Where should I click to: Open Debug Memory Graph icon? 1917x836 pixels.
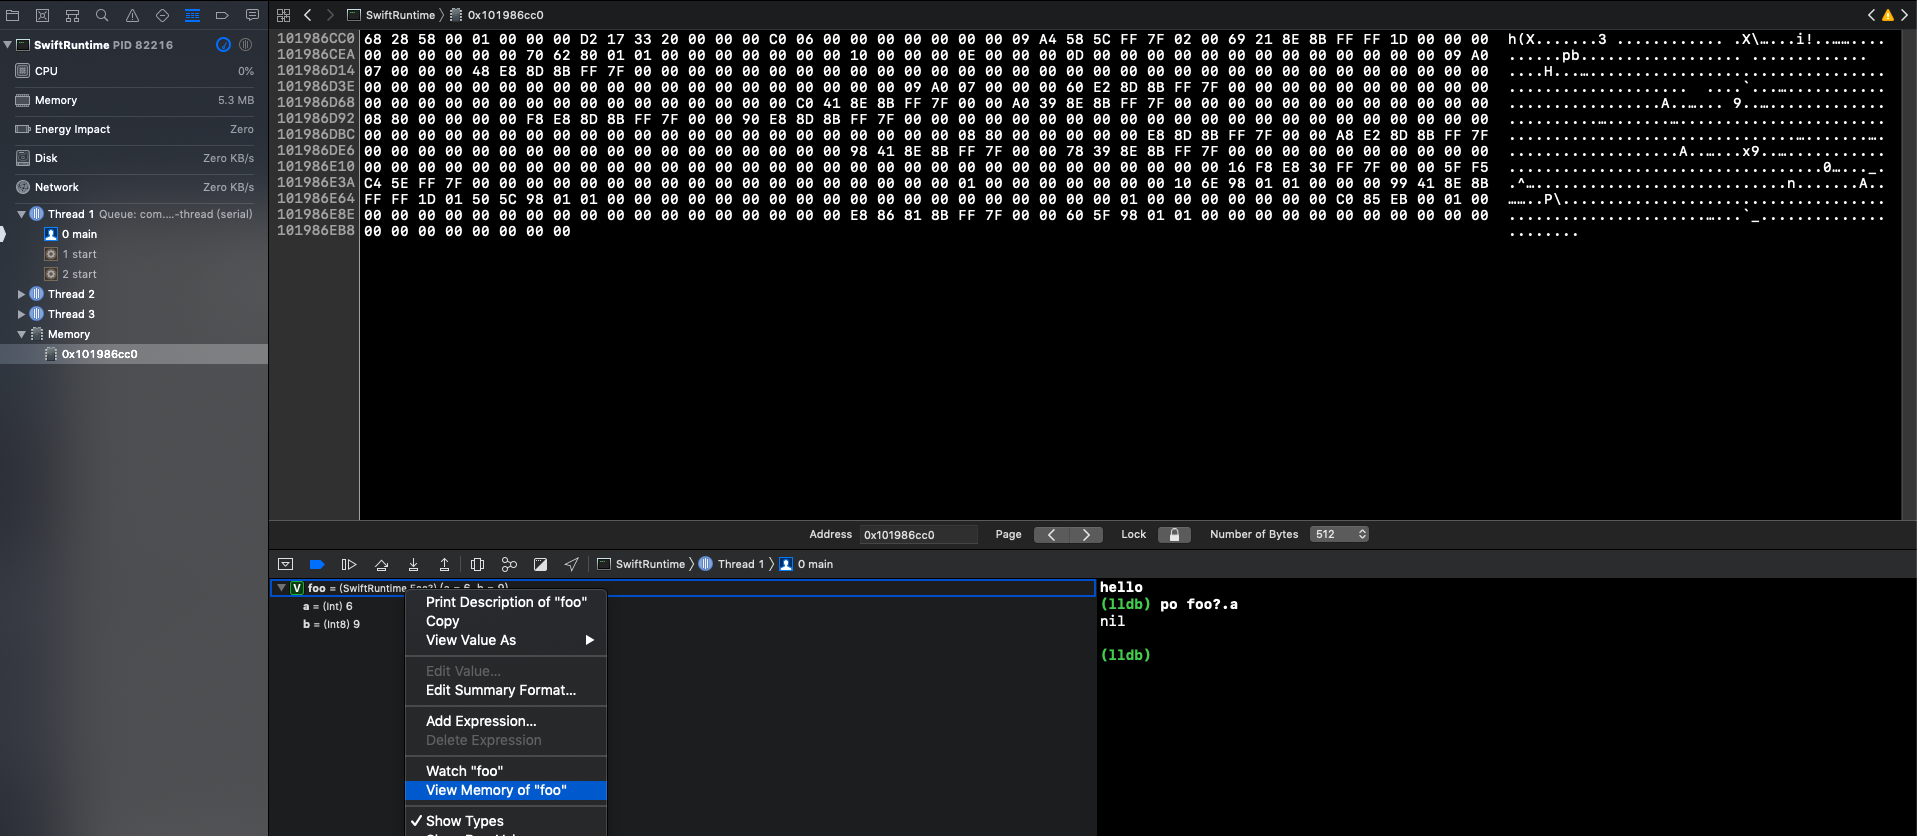pyautogui.click(x=509, y=564)
